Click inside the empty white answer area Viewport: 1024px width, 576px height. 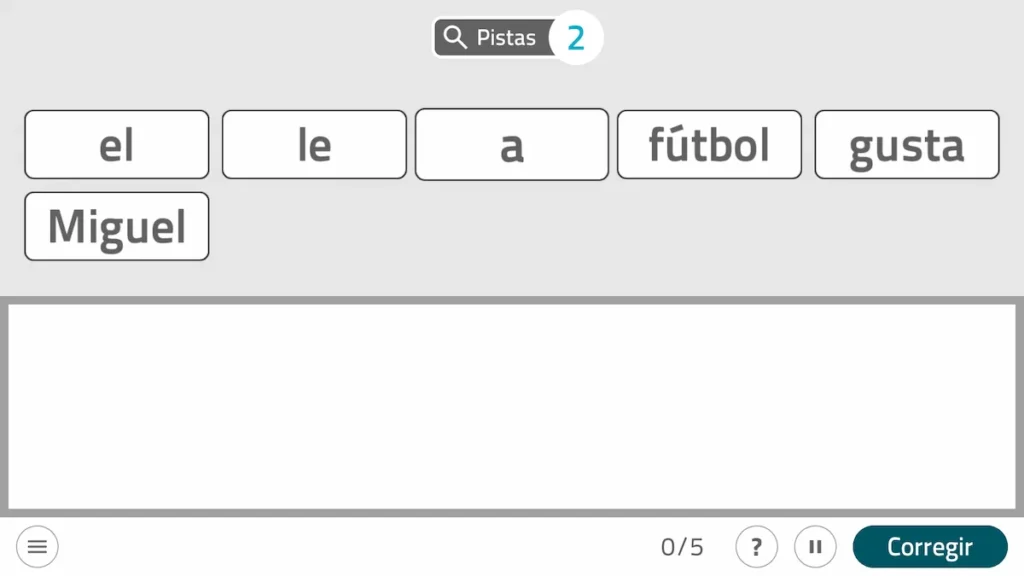[512, 406]
